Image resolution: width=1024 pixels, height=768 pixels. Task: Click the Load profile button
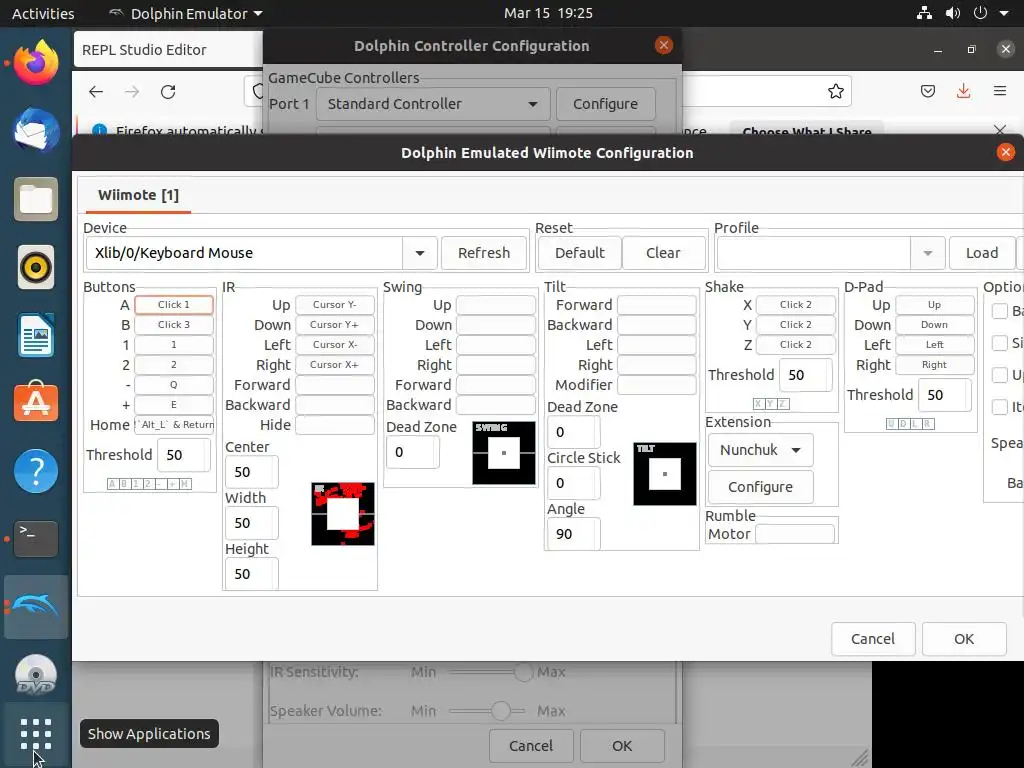pos(982,253)
